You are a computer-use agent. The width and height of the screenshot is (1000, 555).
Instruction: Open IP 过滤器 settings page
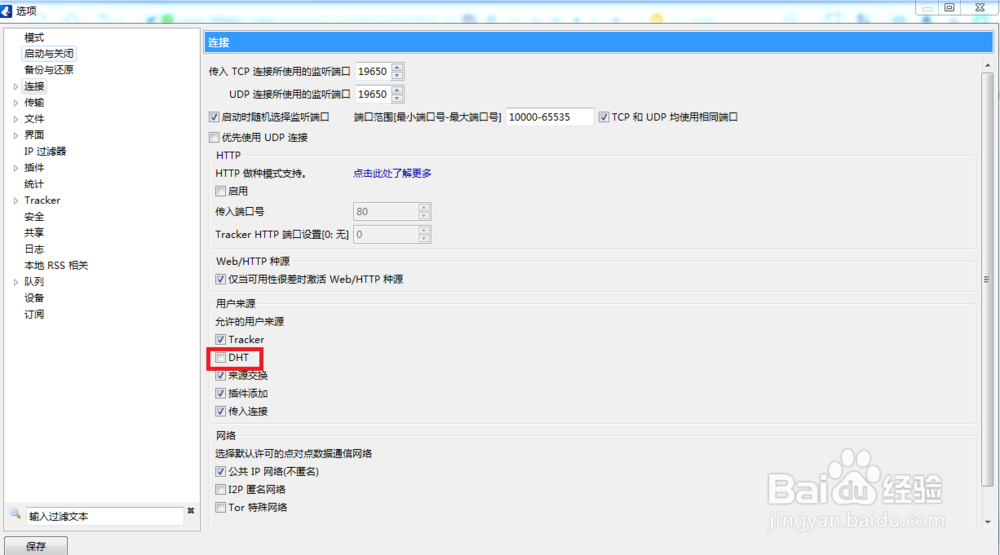coord(45,152)
